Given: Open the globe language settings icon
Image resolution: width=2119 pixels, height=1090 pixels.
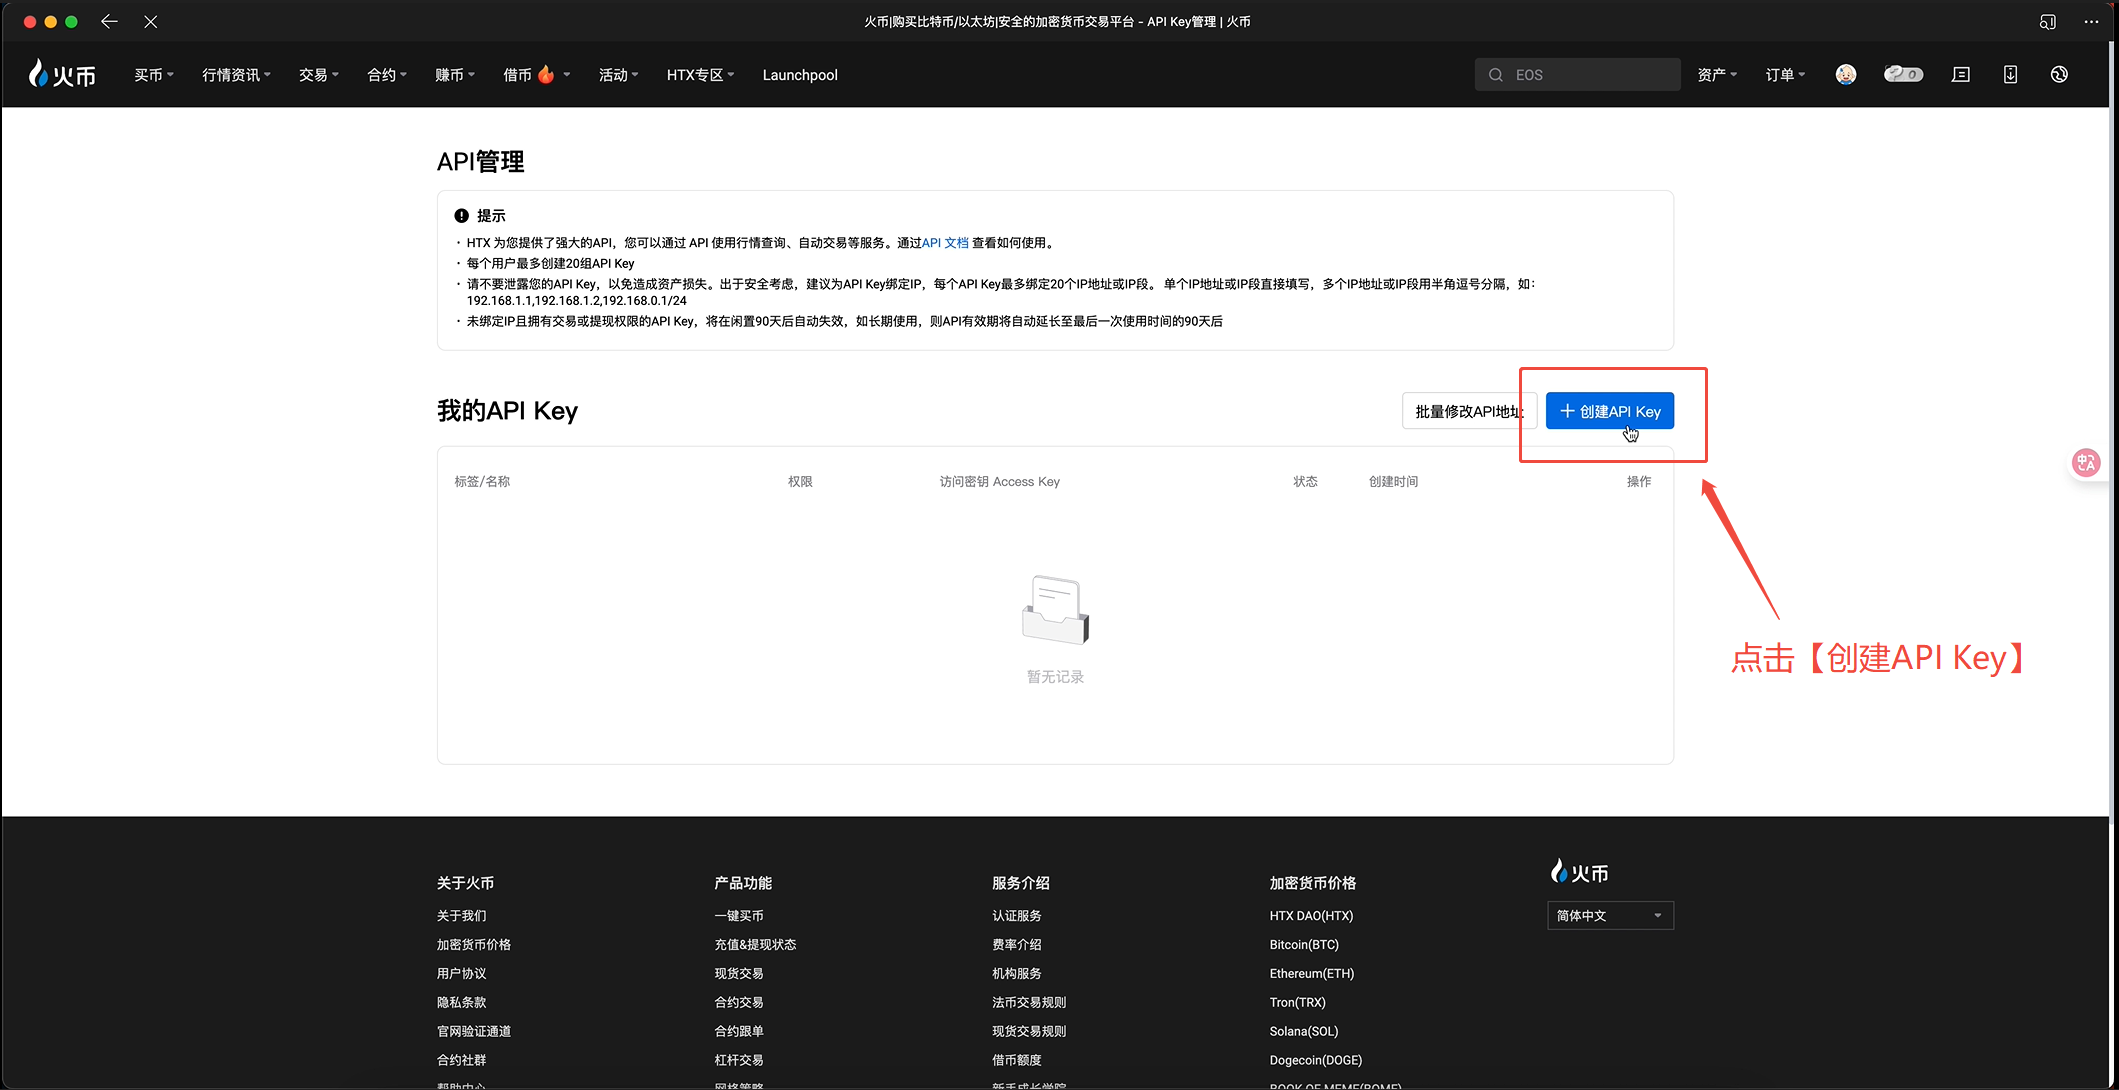Looking at the screenshot, I should point(2059,74).
